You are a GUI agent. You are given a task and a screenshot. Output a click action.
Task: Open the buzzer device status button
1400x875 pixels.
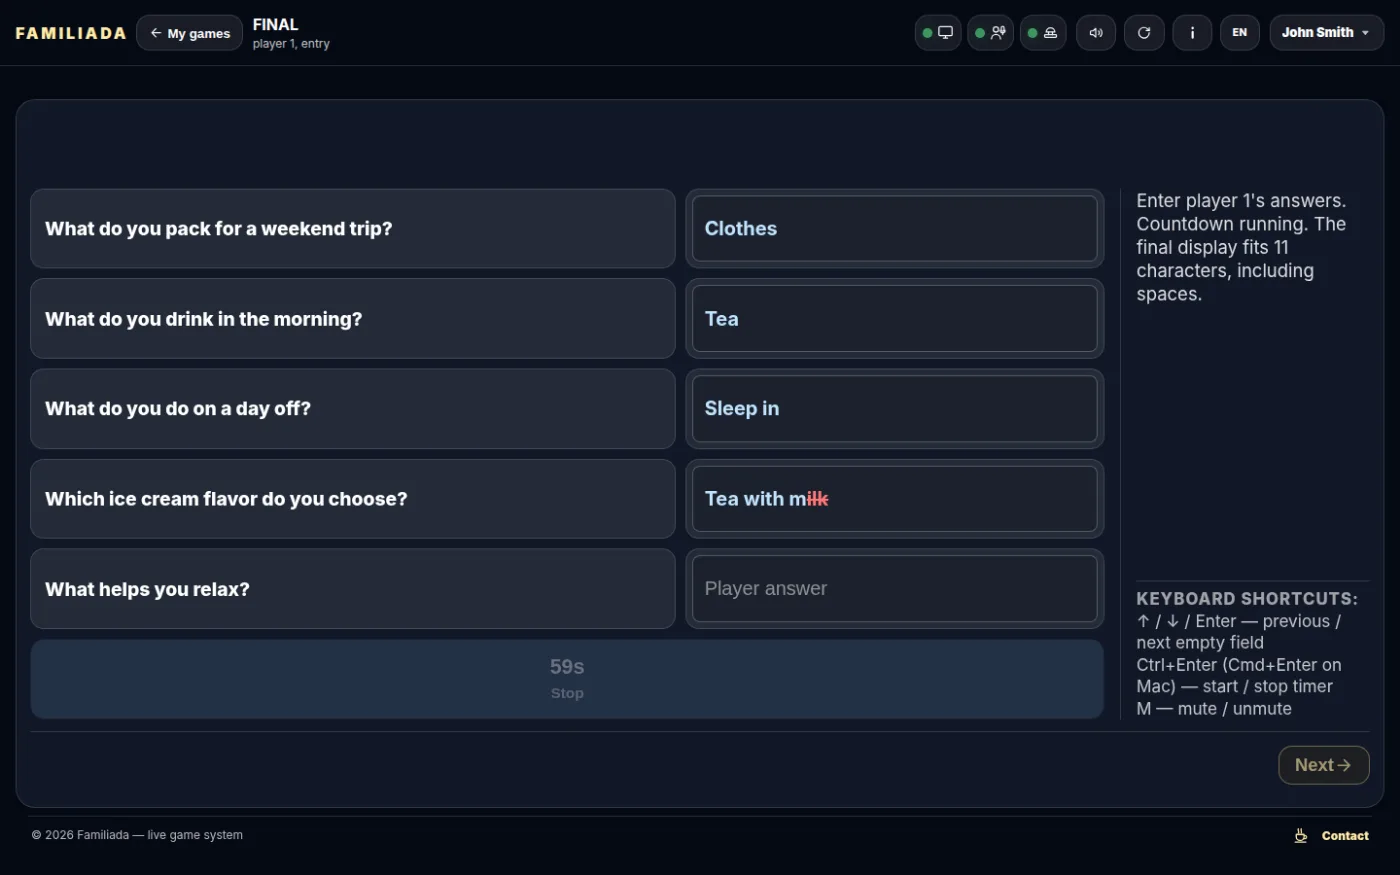tap(1043, 33)
